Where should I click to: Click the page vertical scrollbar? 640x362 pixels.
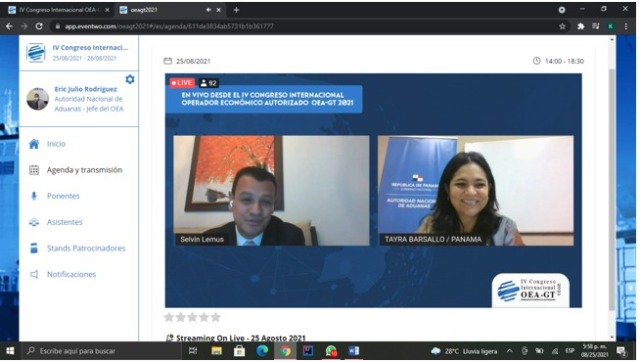pos(612,188)
